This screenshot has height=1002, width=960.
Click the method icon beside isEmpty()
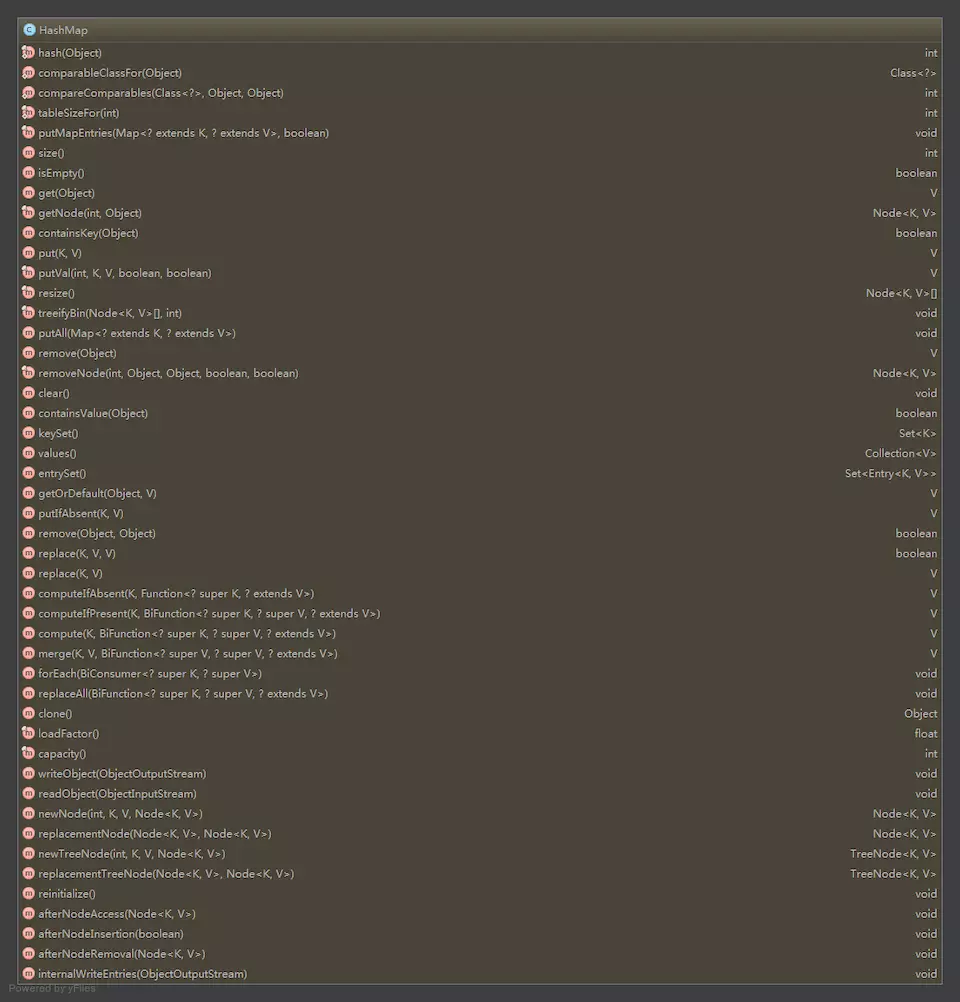point(28,173)
